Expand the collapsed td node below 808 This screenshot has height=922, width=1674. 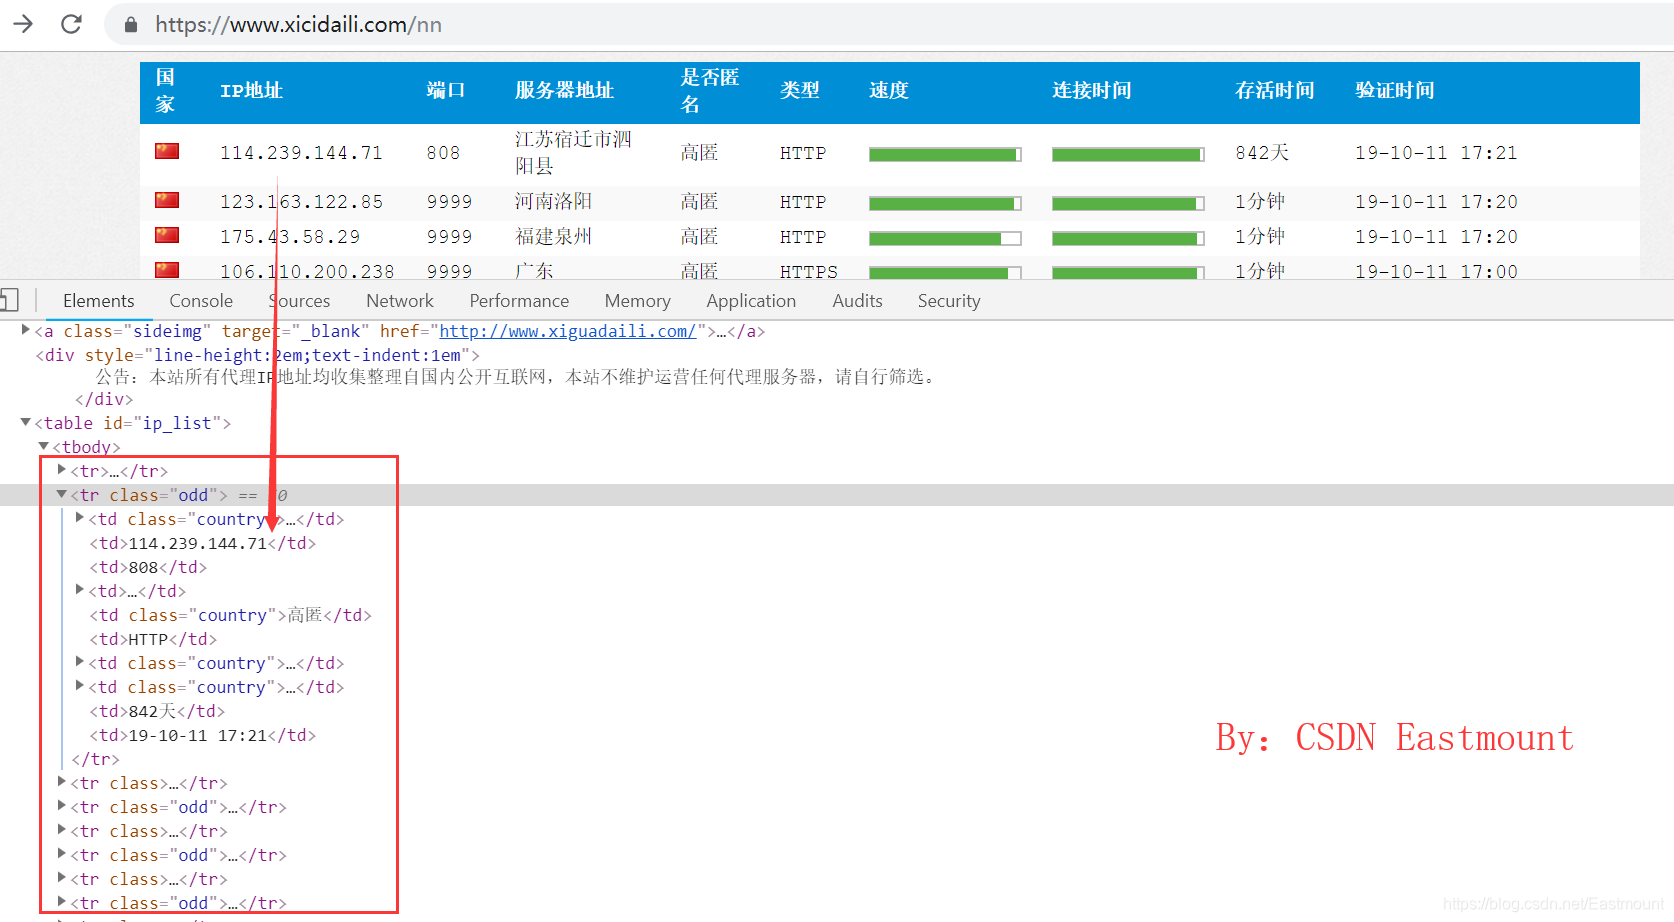pos(80,589)
